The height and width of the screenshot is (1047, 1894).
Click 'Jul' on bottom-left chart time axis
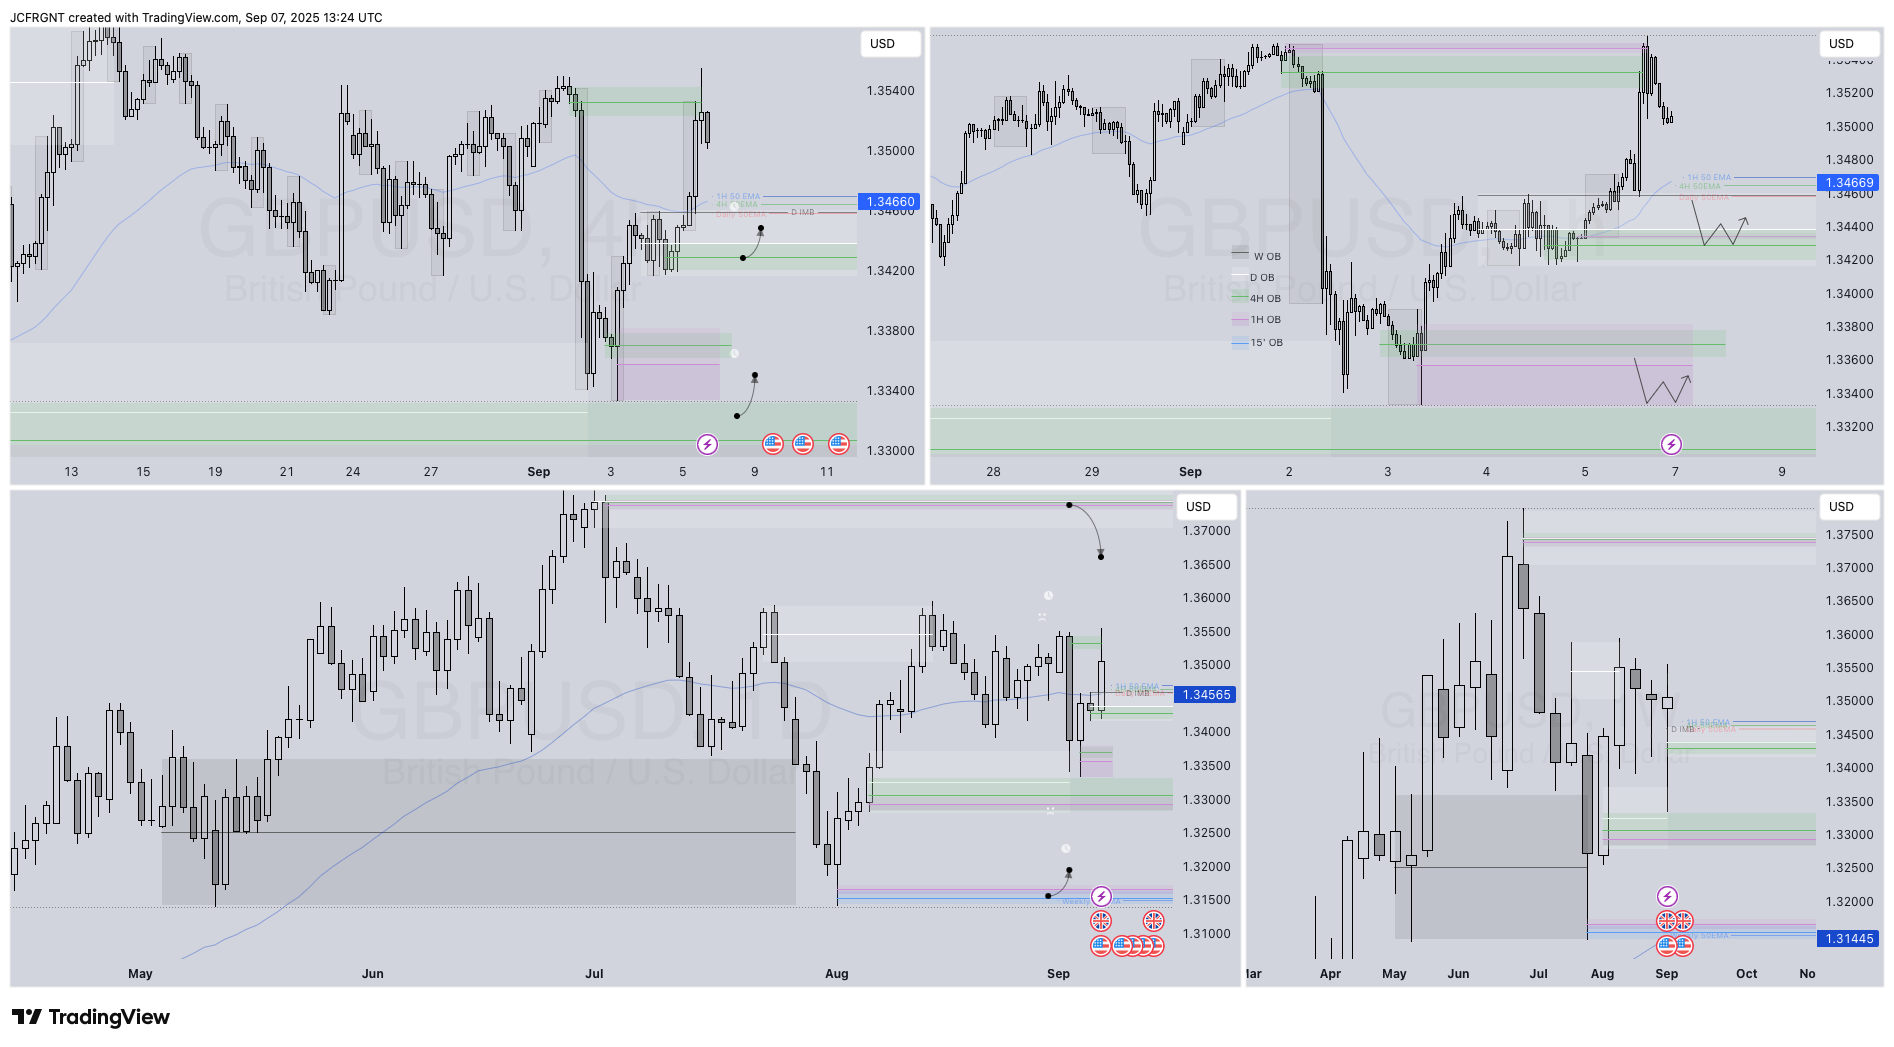pos(595,974)
